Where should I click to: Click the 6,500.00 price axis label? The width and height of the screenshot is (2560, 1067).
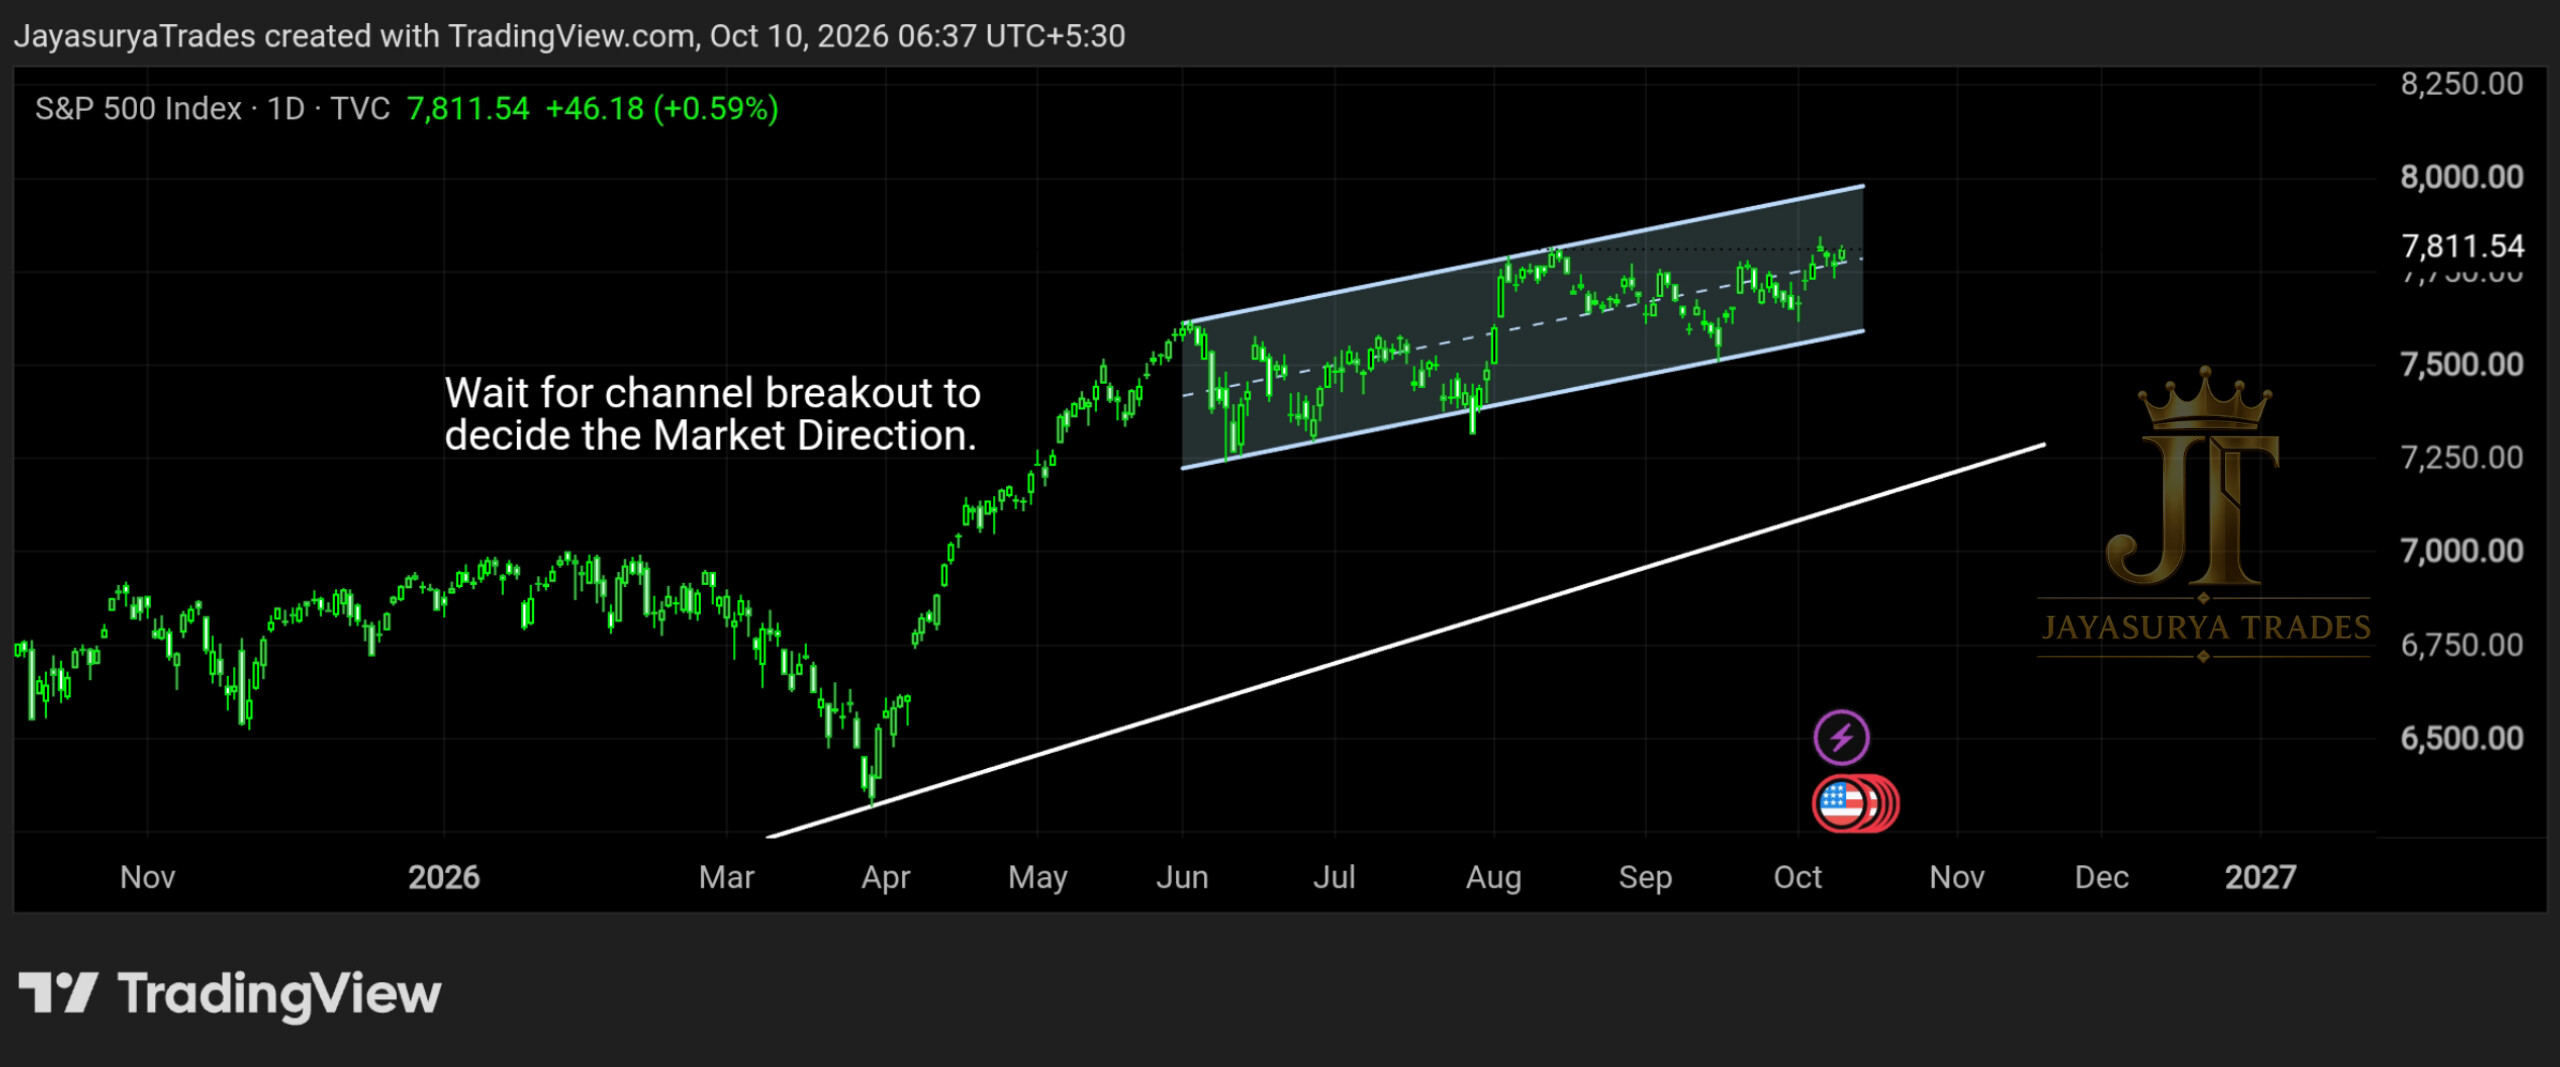tap(2462, 738)
